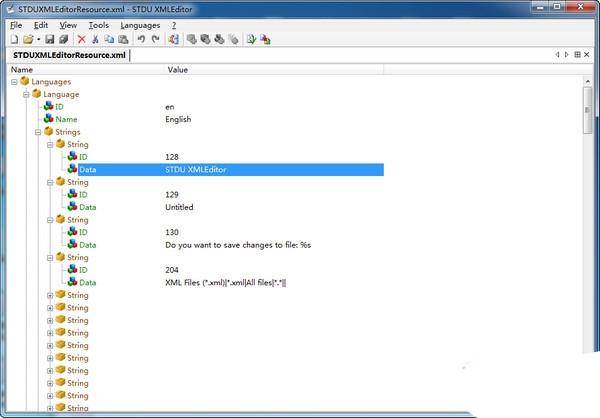Open the File menu
Viewport: 600px width, 418px height.
[x=16, y=25]
